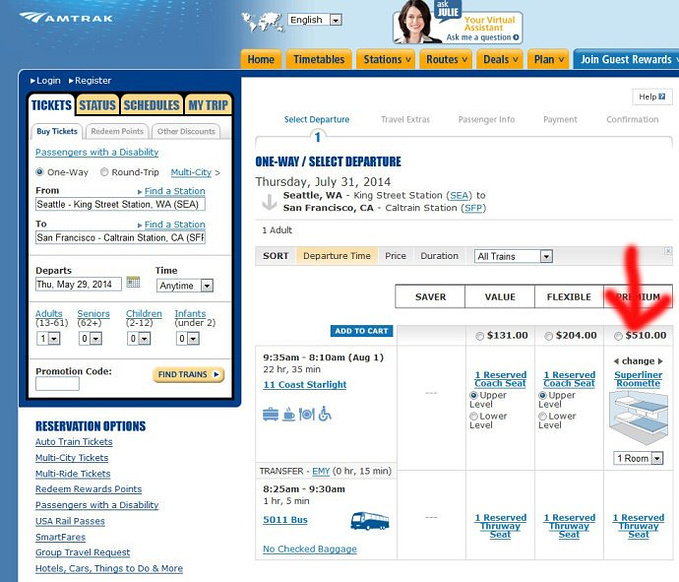
Task: Expand the Deals menu
Action: click(x=500, y=59)
